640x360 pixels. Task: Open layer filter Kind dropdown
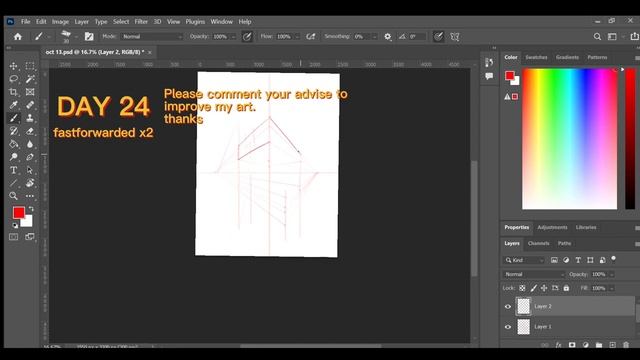point(524,260)
